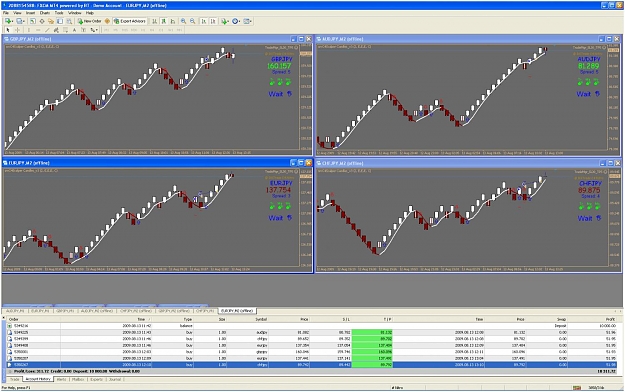Toggle chart Auto Scroll
This screenshot has height=392, width=625.
point(204,21)
